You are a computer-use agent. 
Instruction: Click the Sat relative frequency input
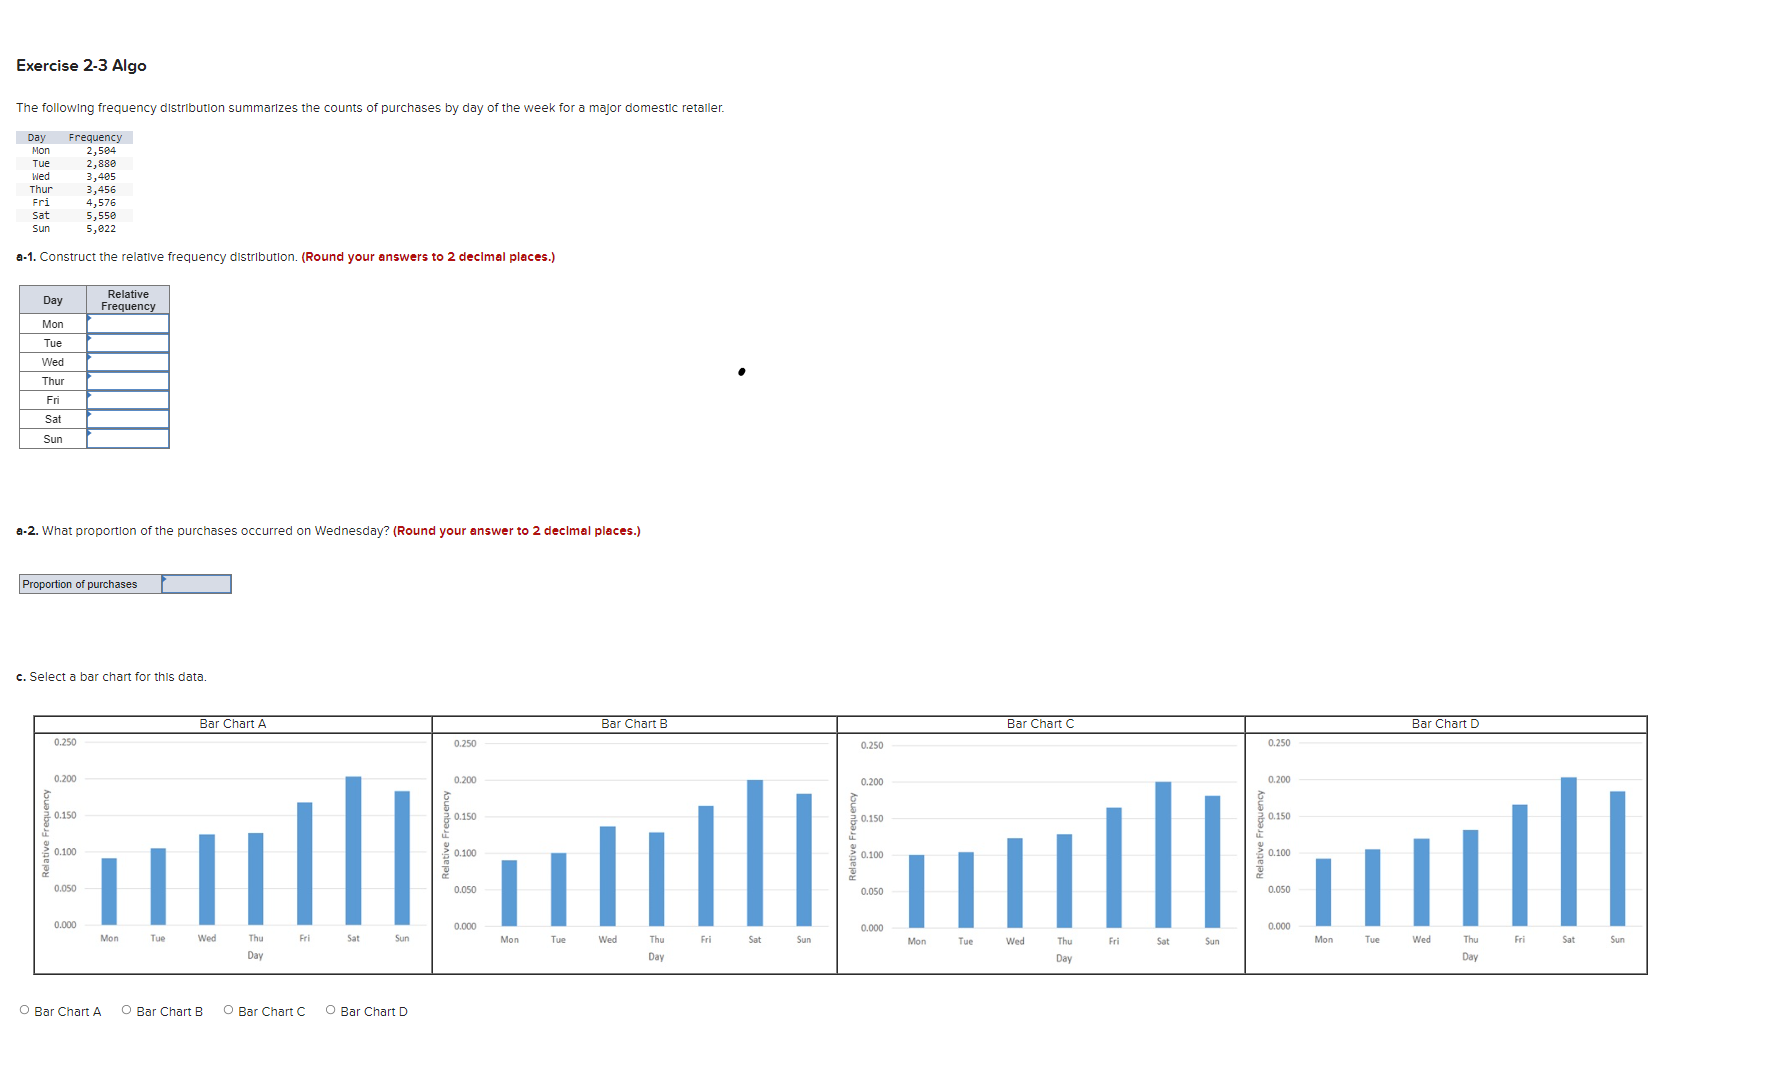pyautogui.click(x=128, y=419)
